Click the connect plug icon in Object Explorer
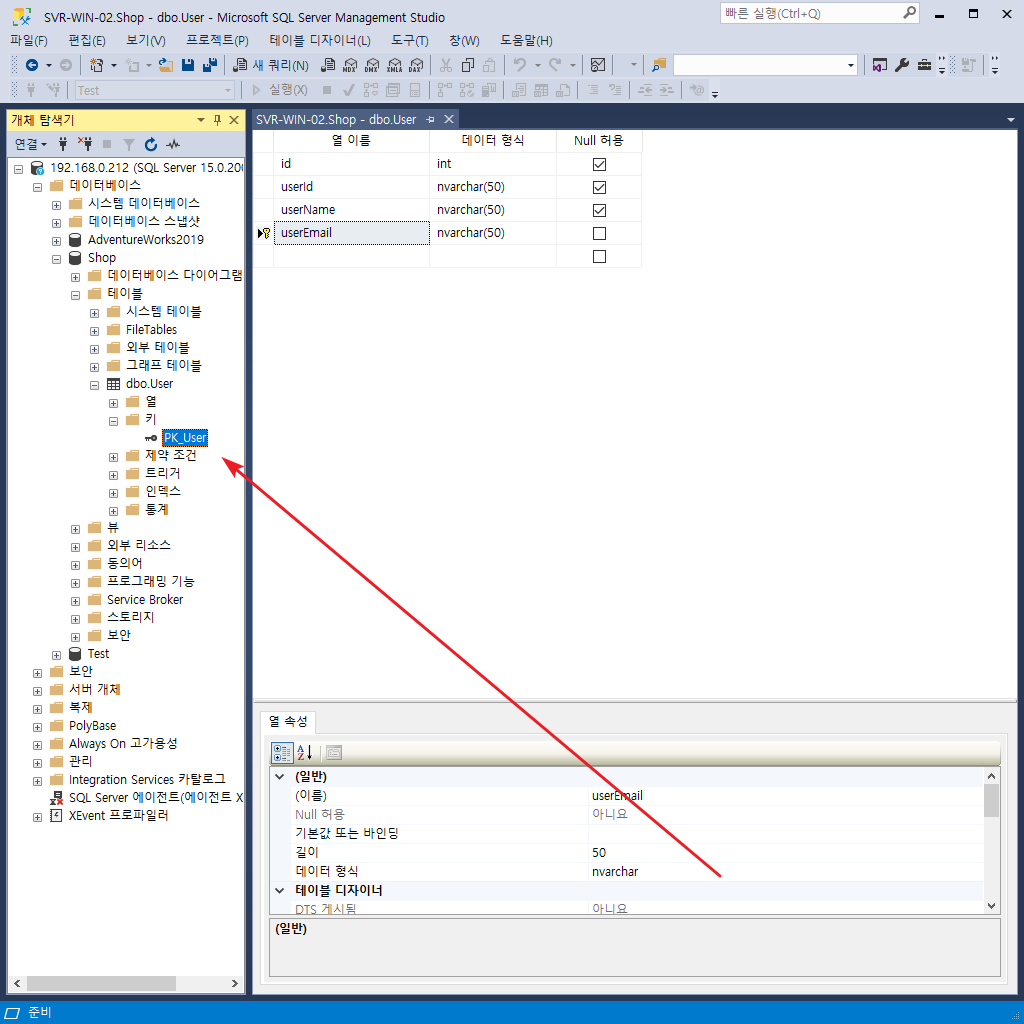1024x1024 pixels. [63, 144]
